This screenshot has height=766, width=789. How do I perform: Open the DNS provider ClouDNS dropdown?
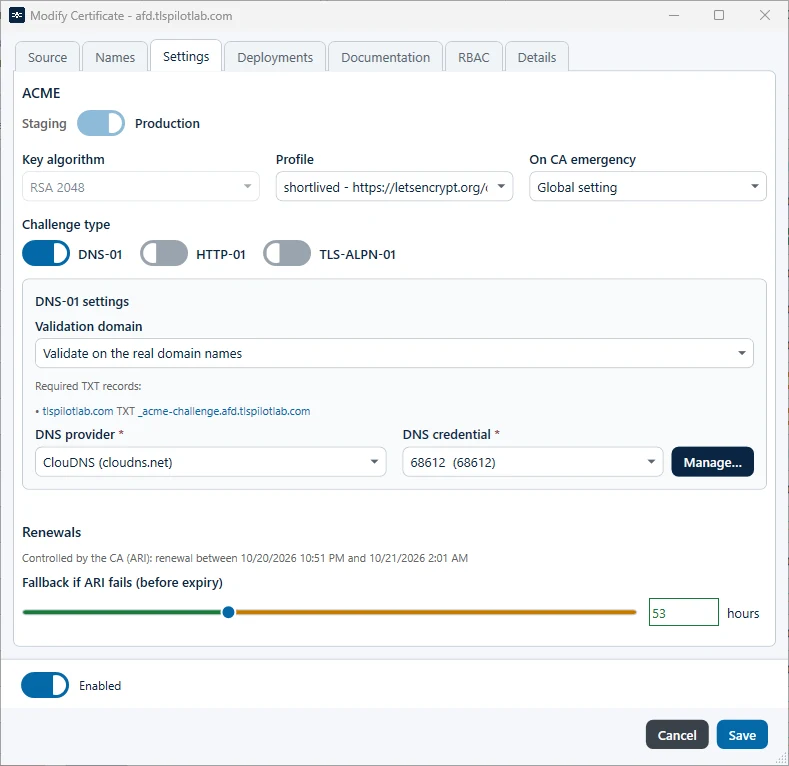point(210,462)
